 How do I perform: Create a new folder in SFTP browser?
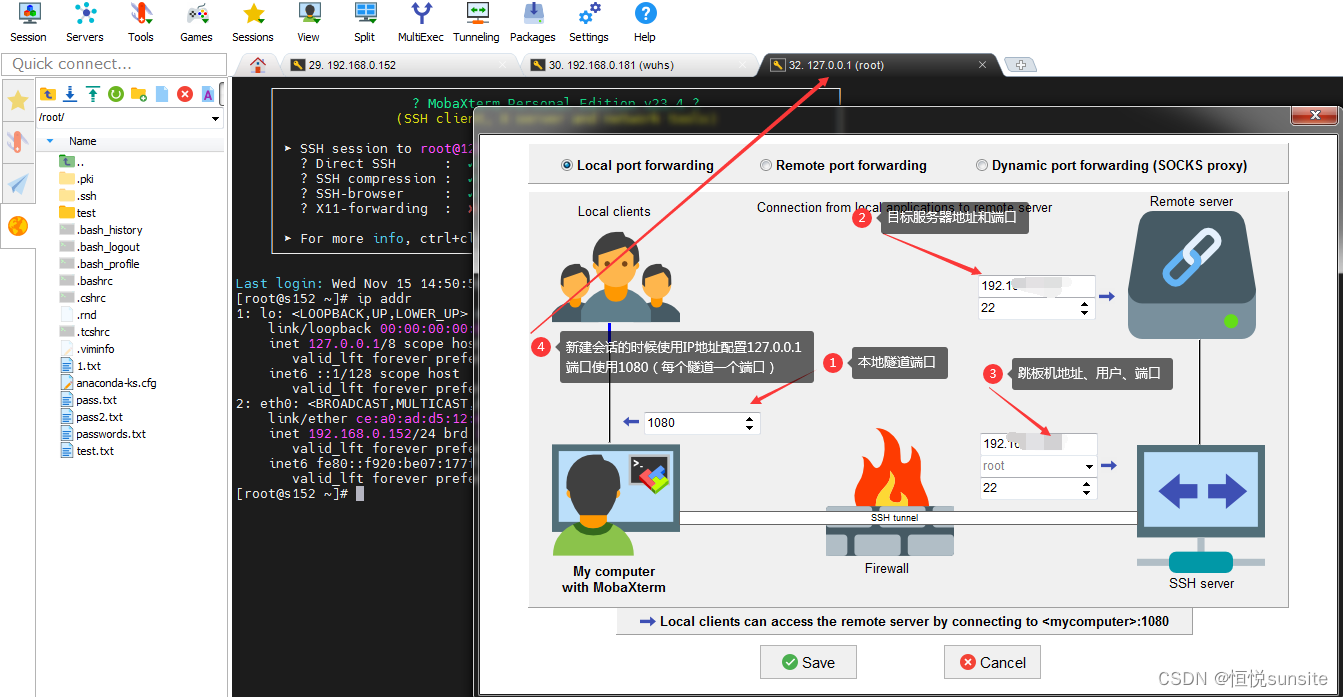tap(139, 94)
